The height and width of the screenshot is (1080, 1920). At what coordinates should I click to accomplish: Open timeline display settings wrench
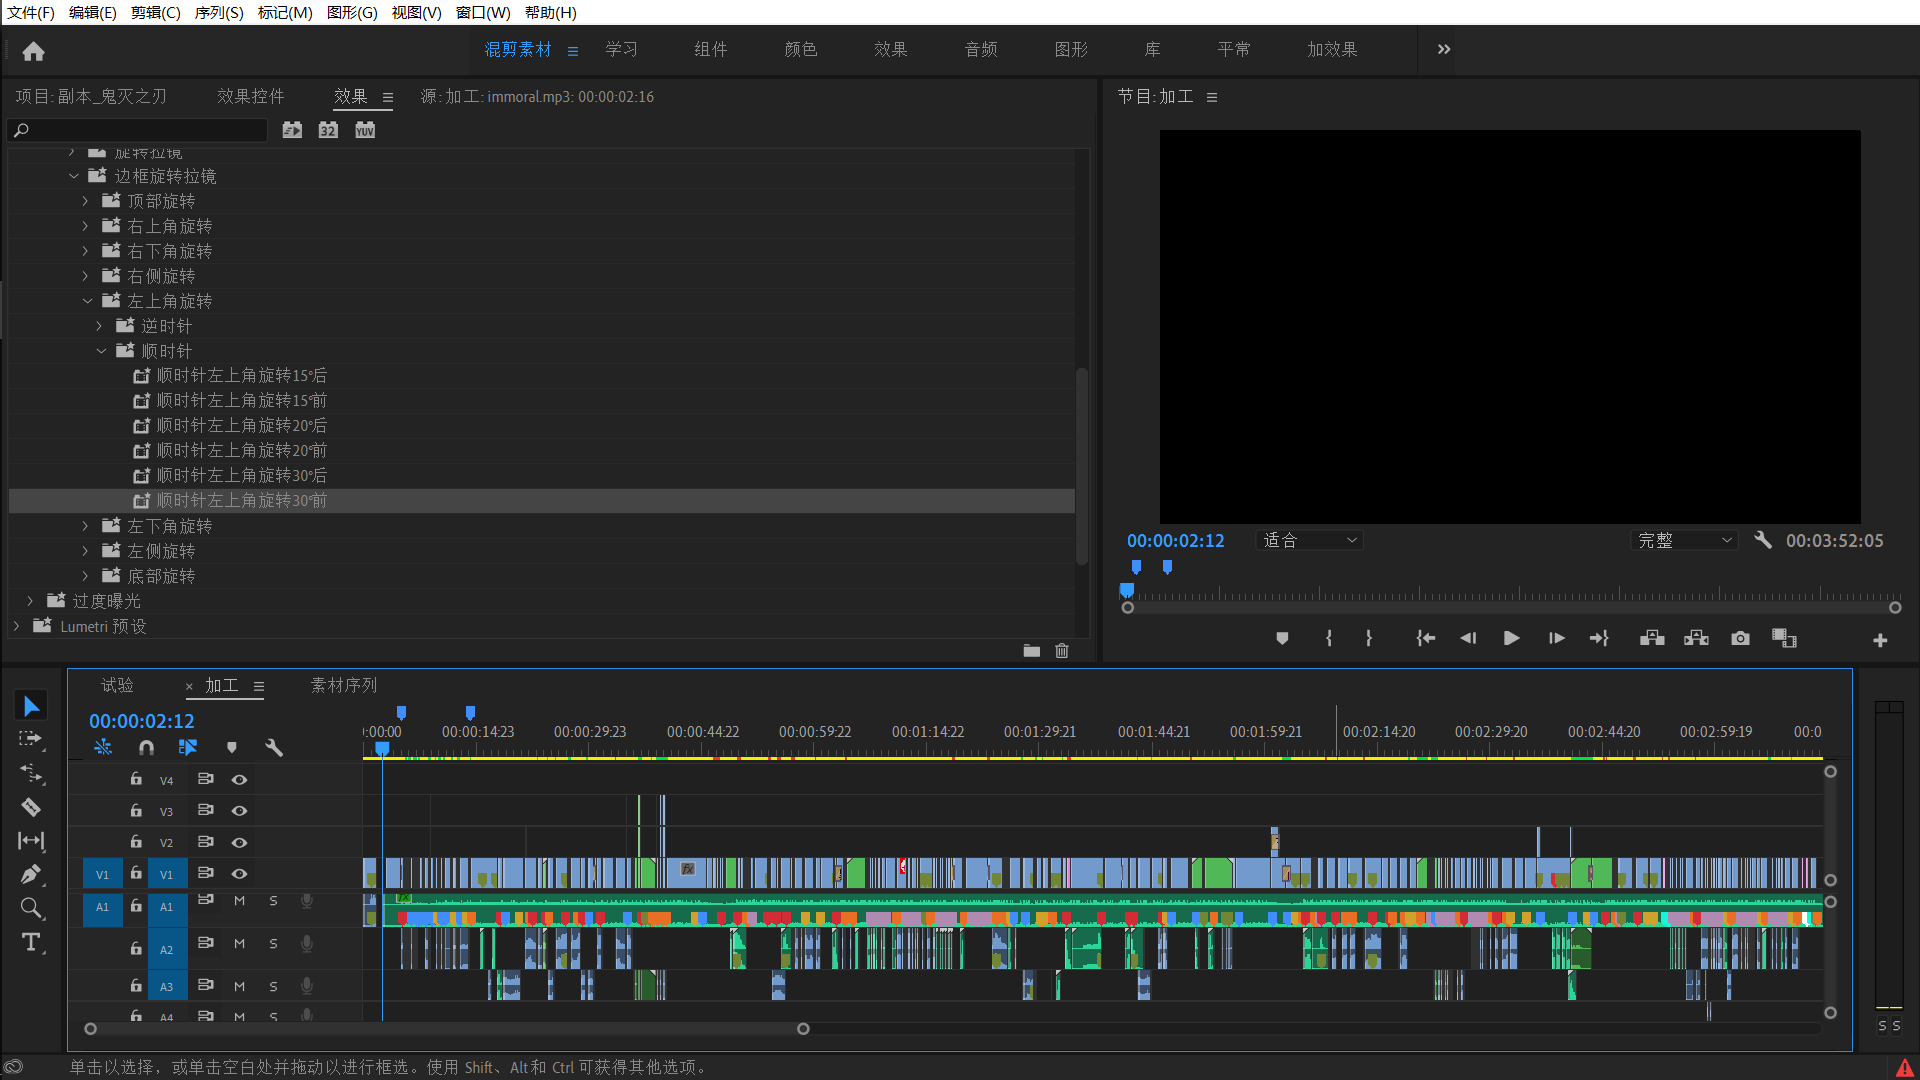tap(274, 747)
